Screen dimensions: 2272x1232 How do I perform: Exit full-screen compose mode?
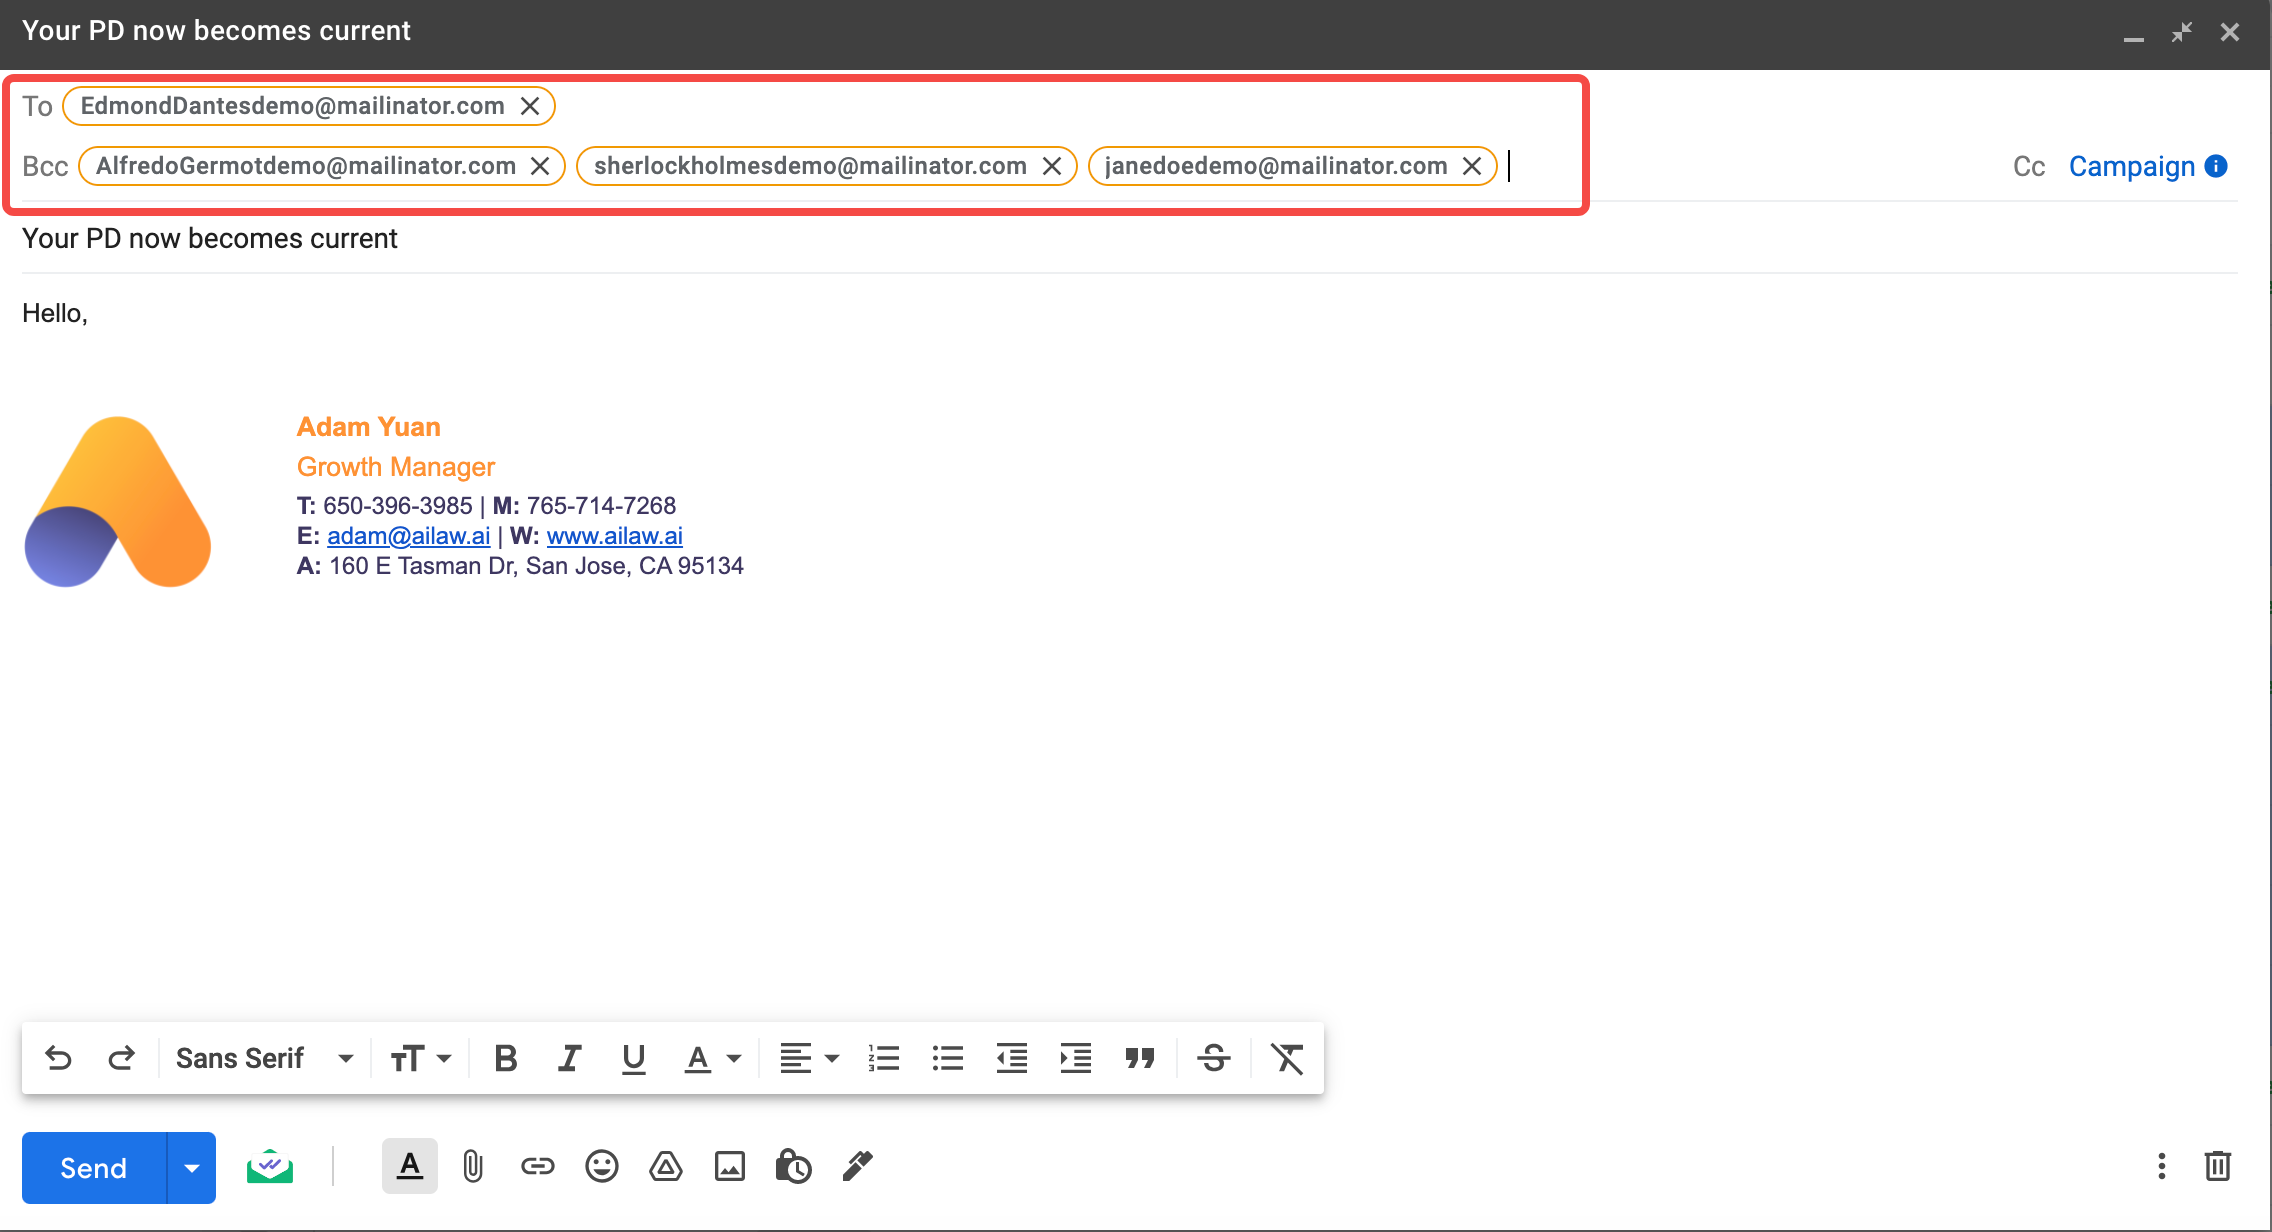(2182, 32)
